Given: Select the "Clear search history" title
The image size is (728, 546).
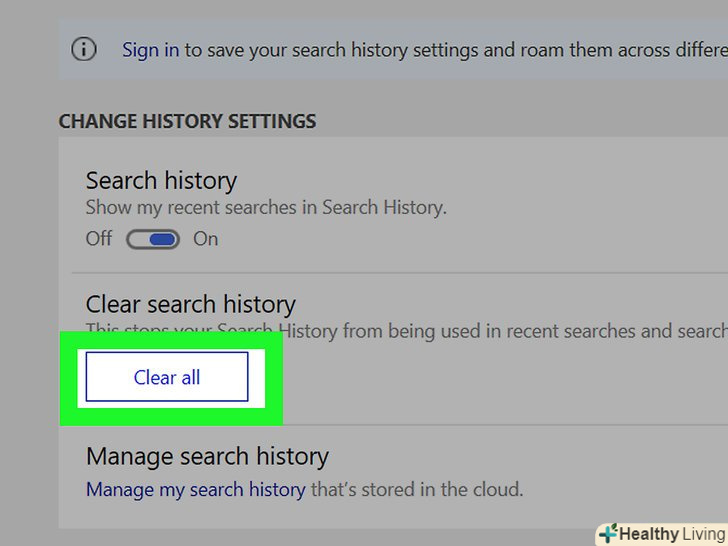Looking at the screenshot, I should click(190, 304).
